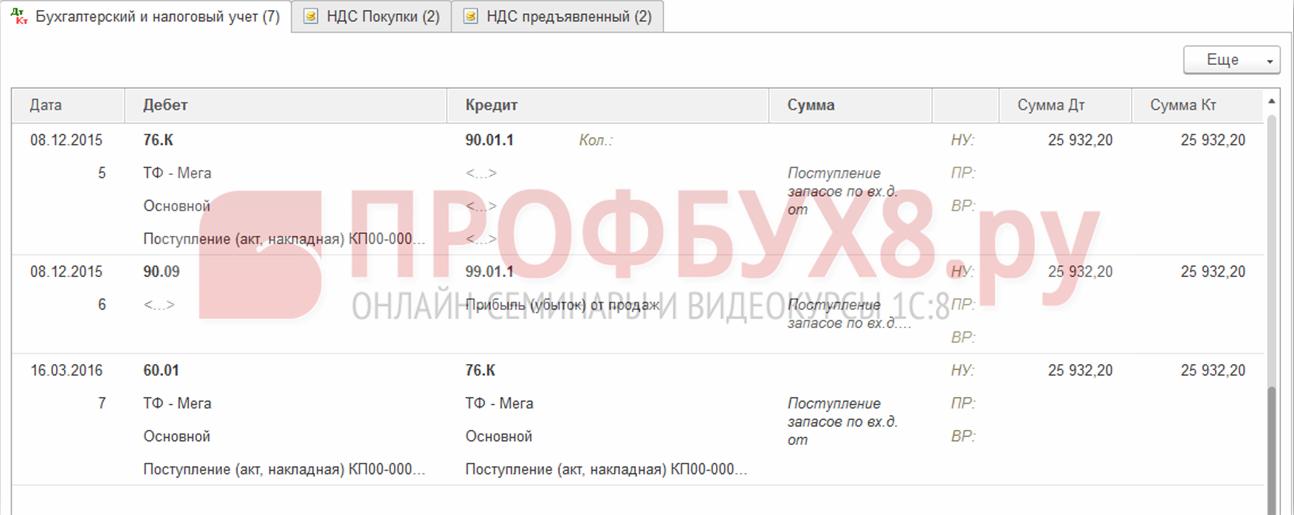
Task: Select credit account 99.01.1 in entry 6
Action: click(x=489, y=271)
